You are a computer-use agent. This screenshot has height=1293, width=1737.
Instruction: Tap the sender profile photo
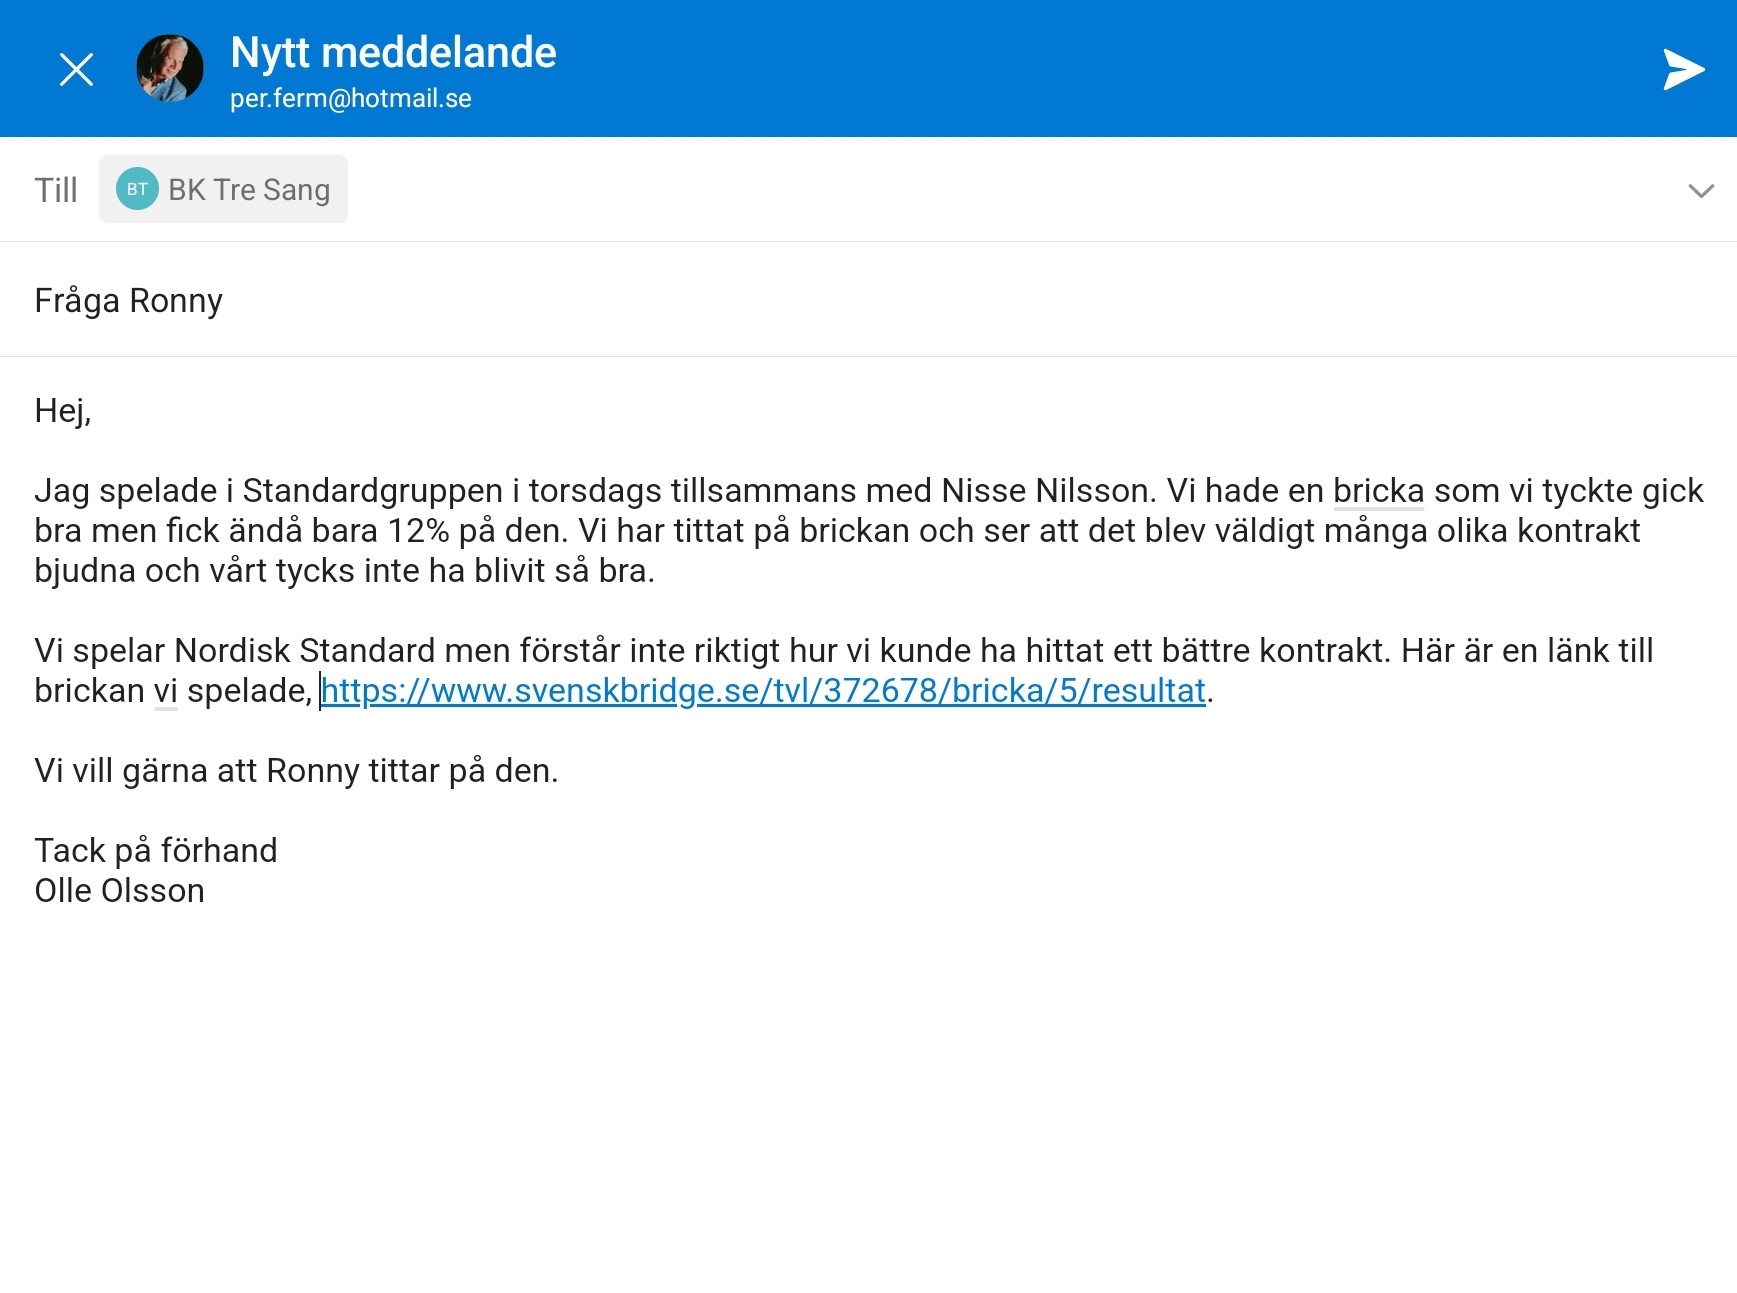(170, 68)
